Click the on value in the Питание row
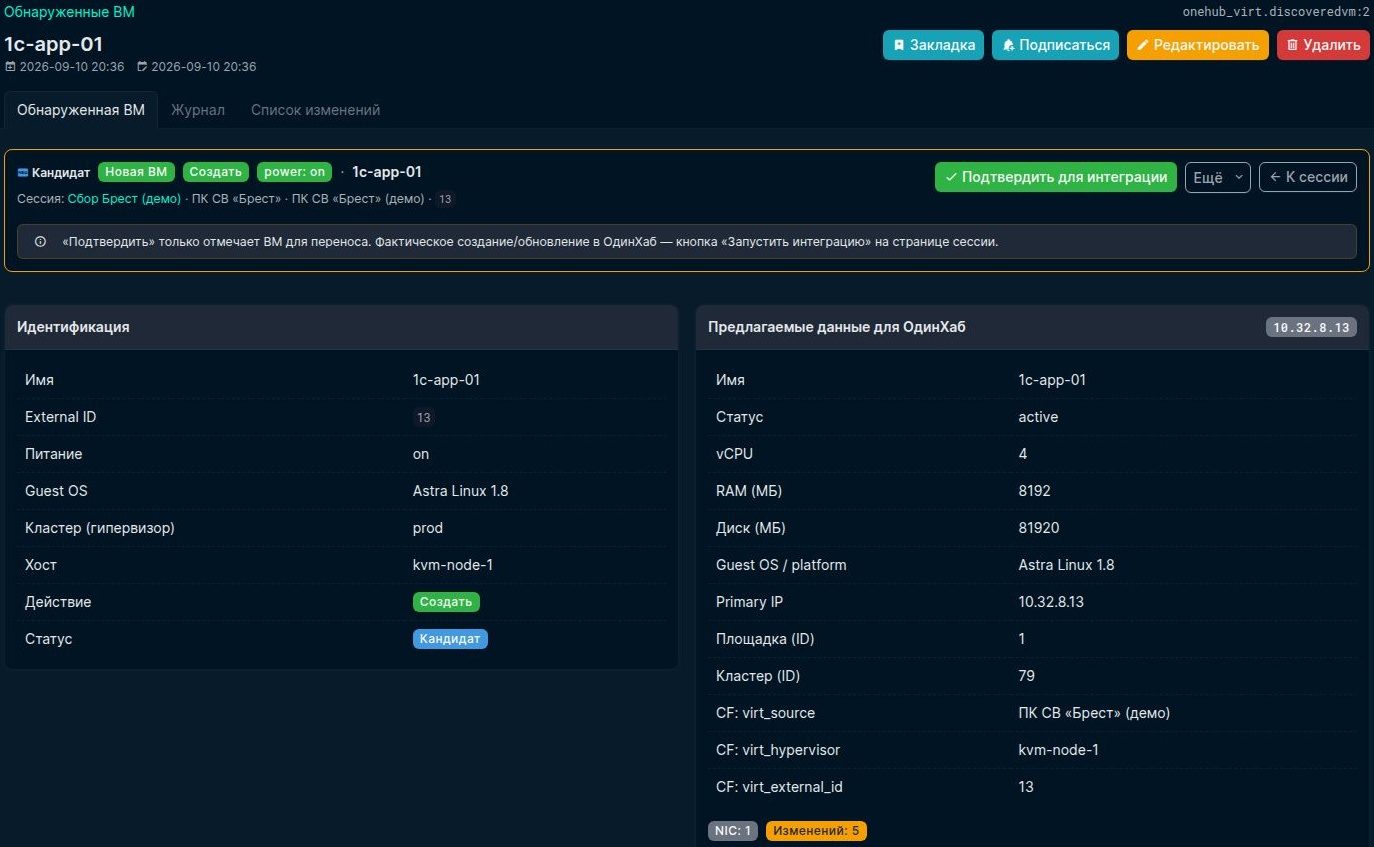The height and width of the screenshot is (847, 1374). tap(421, 454)
